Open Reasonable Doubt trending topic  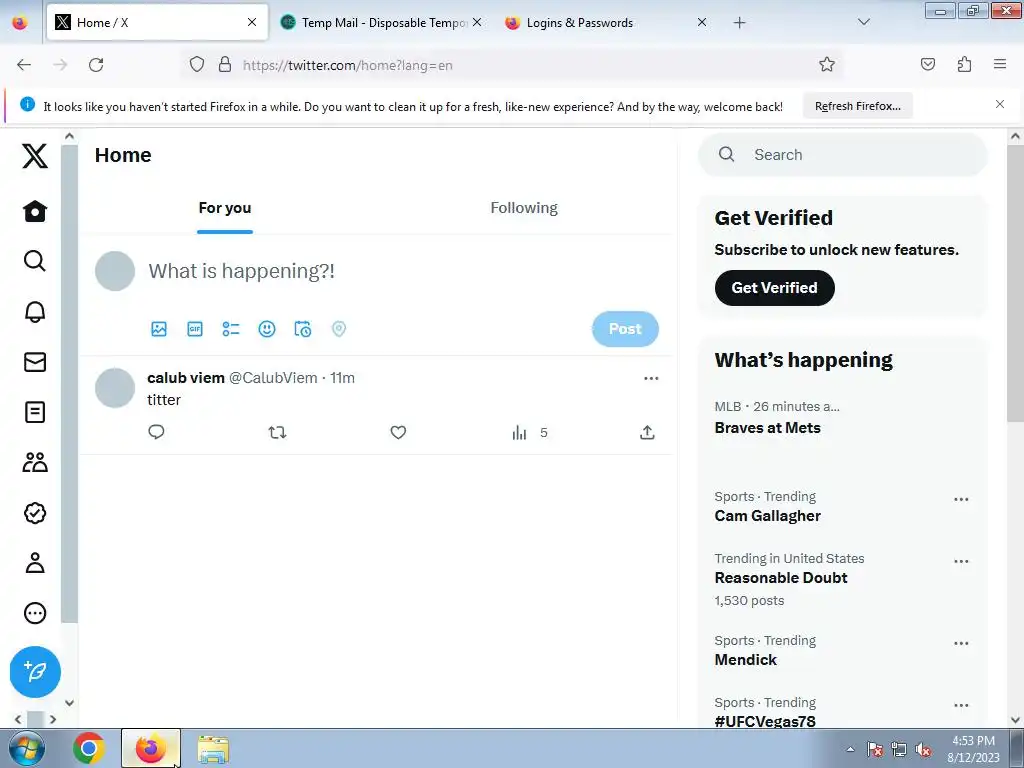[x=781, y=578]
